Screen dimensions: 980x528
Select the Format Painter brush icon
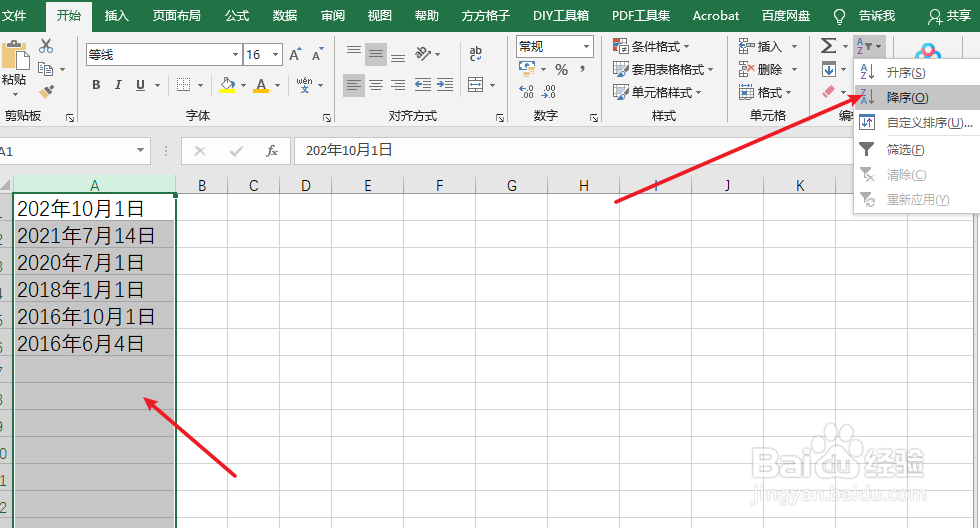(46, 92)
